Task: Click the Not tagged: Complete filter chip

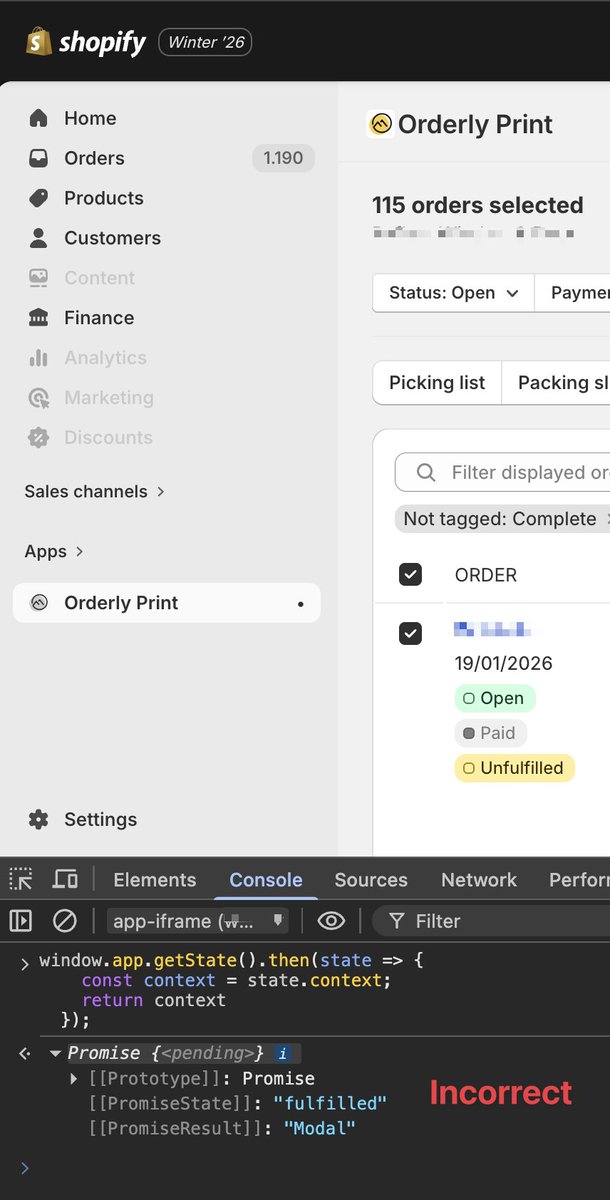Action: click(x=503, y=519)
